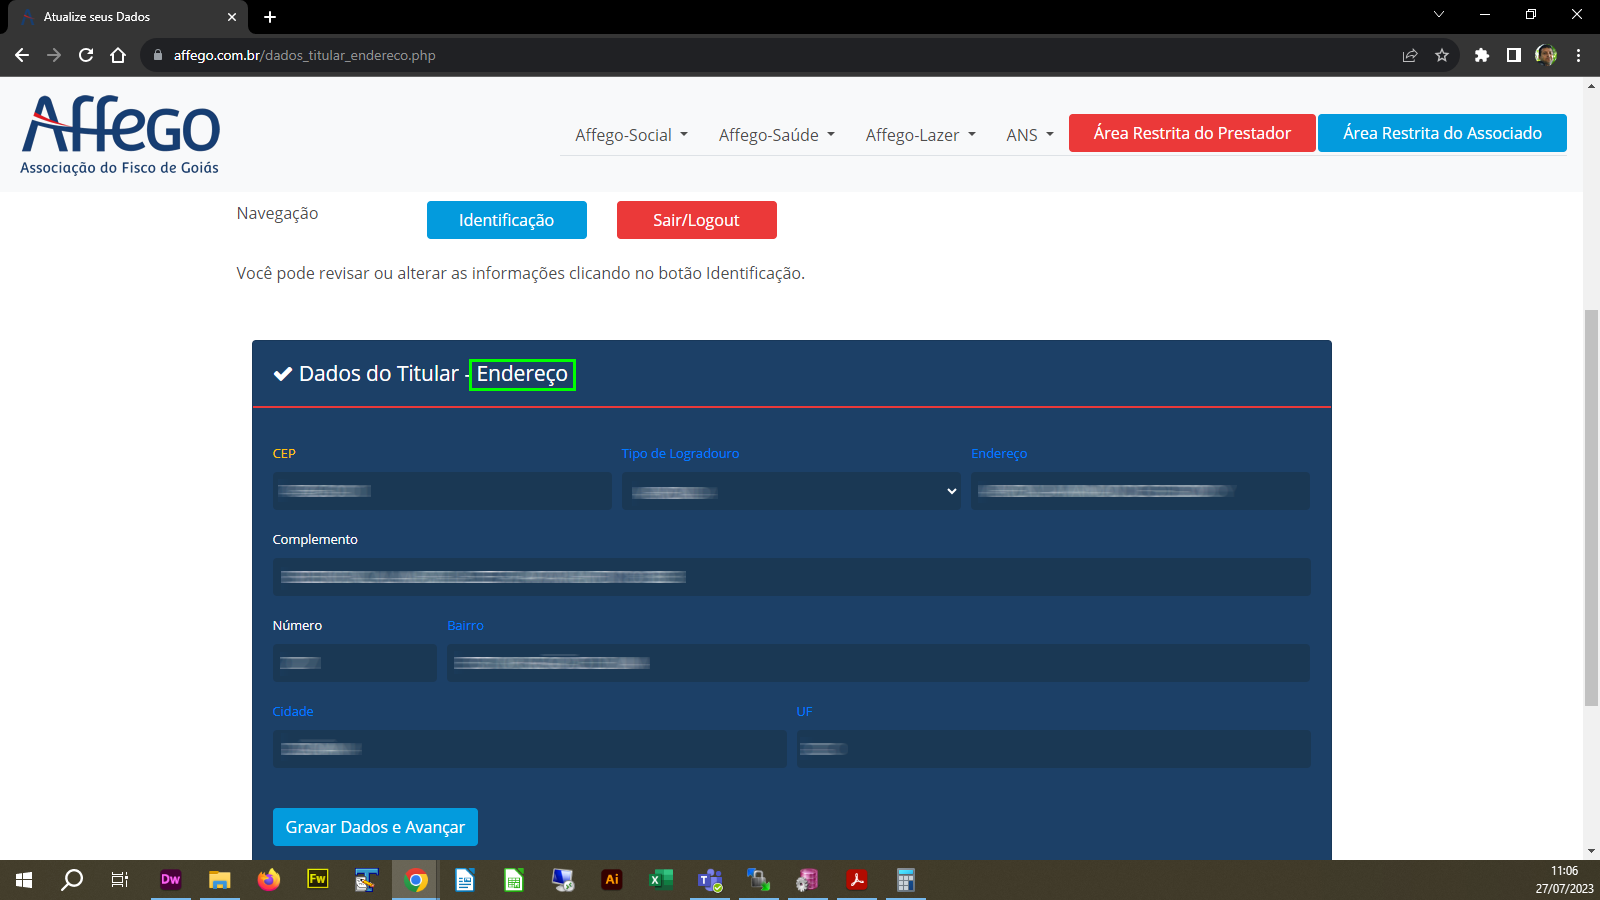Bookmark this page with star icon
1600x900 pixels.
point(1442,55)
